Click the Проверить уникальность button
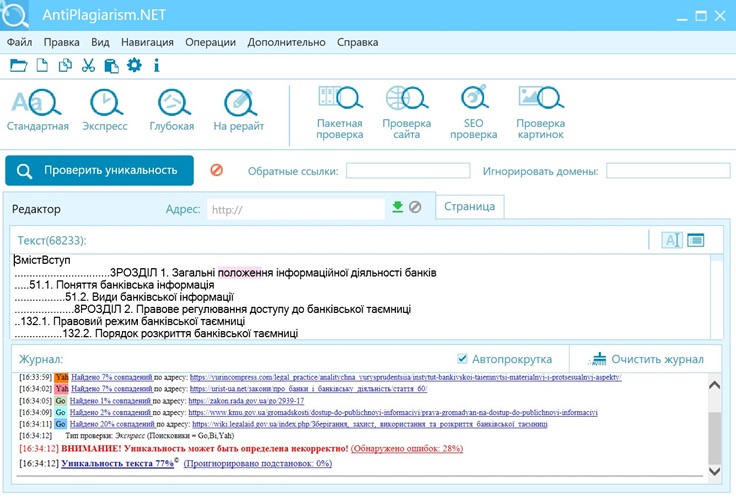Image resolution: width=736 pixels, height=500 pixels. (x=100, y=170)
